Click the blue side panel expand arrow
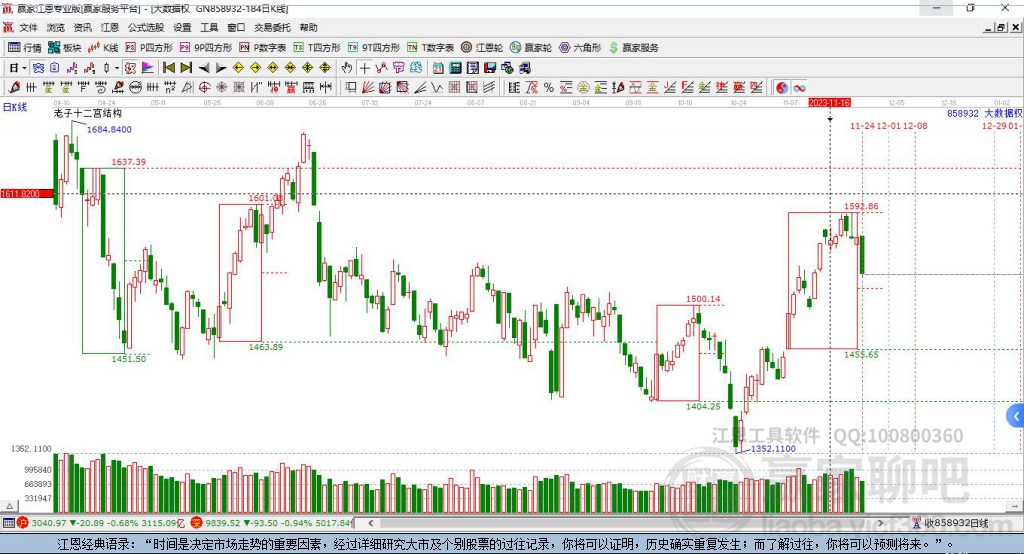The height and width of the screenshot is (554, 1024). pos(1016,416)
